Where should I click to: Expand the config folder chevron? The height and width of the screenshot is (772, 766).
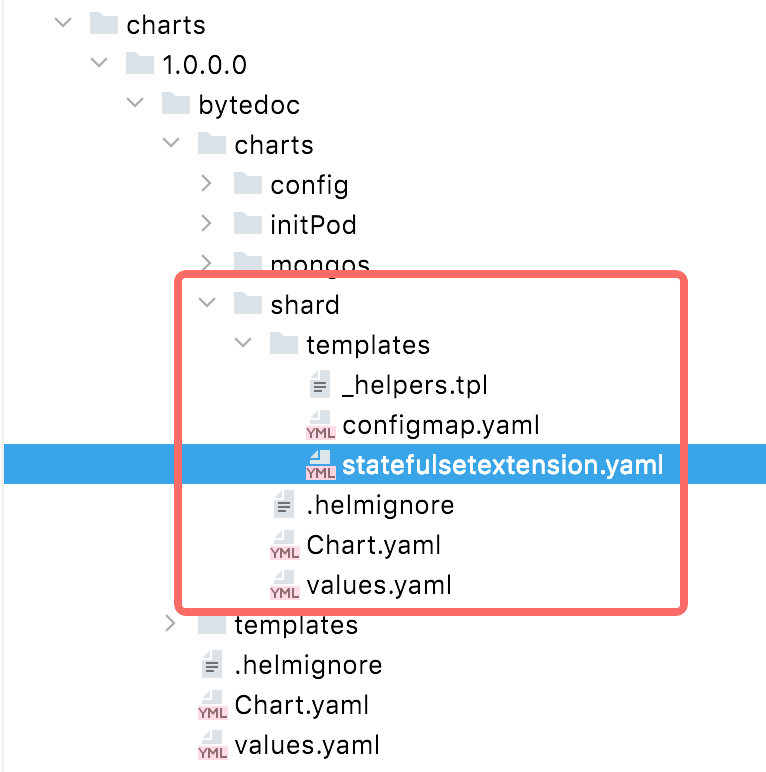click(206, 184)
